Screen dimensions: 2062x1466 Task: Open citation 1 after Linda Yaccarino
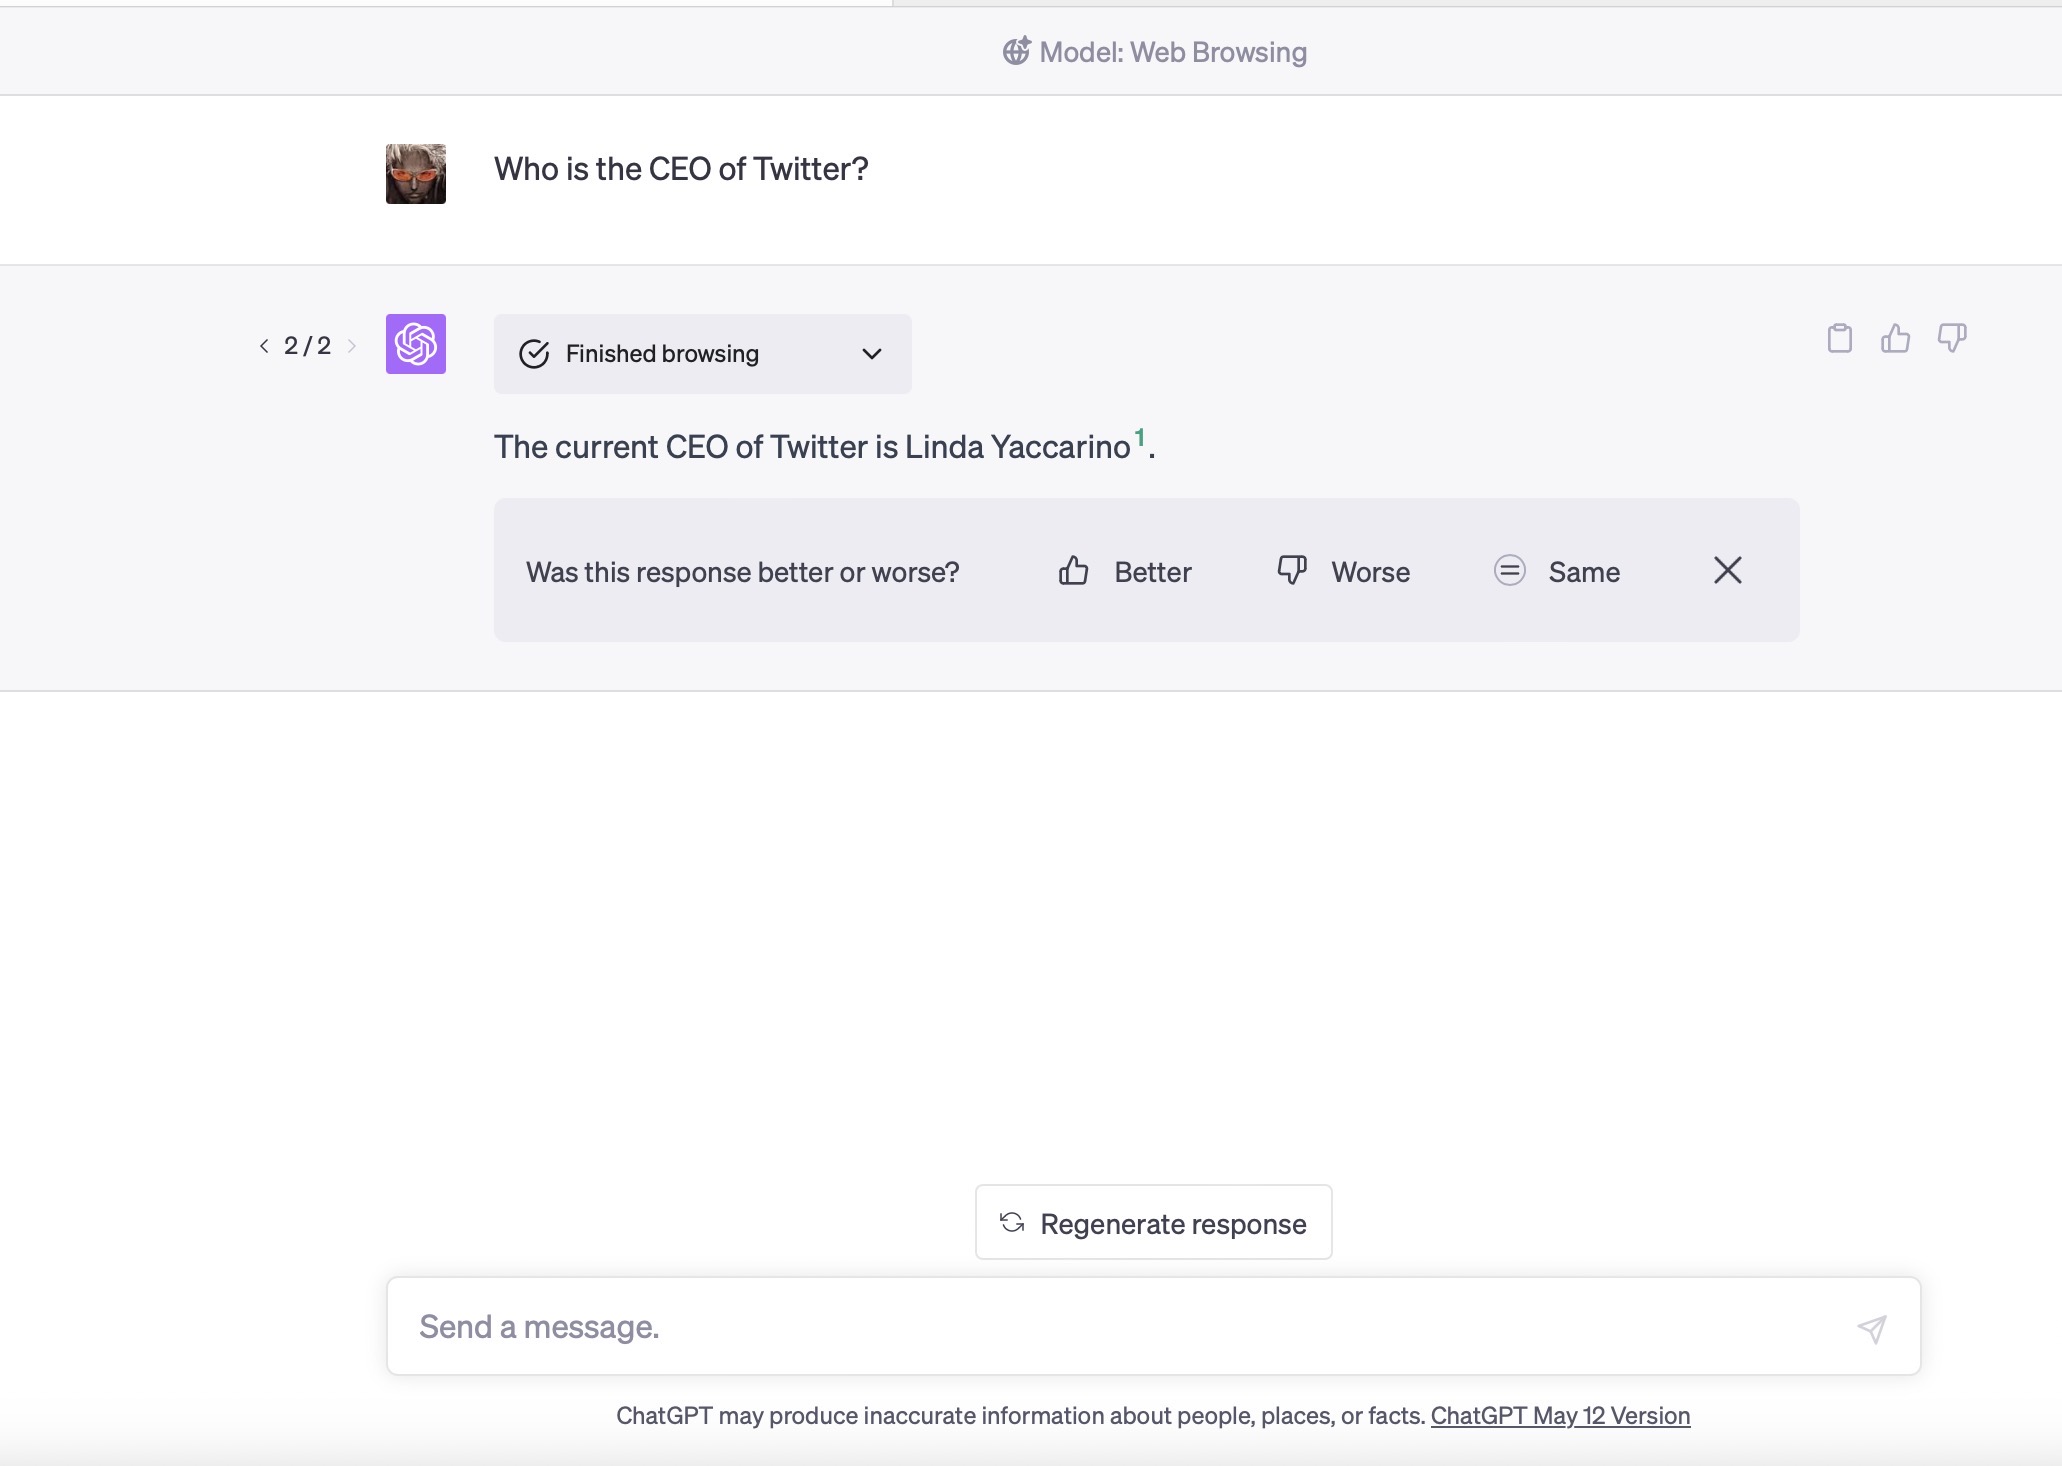[1139, 437]
